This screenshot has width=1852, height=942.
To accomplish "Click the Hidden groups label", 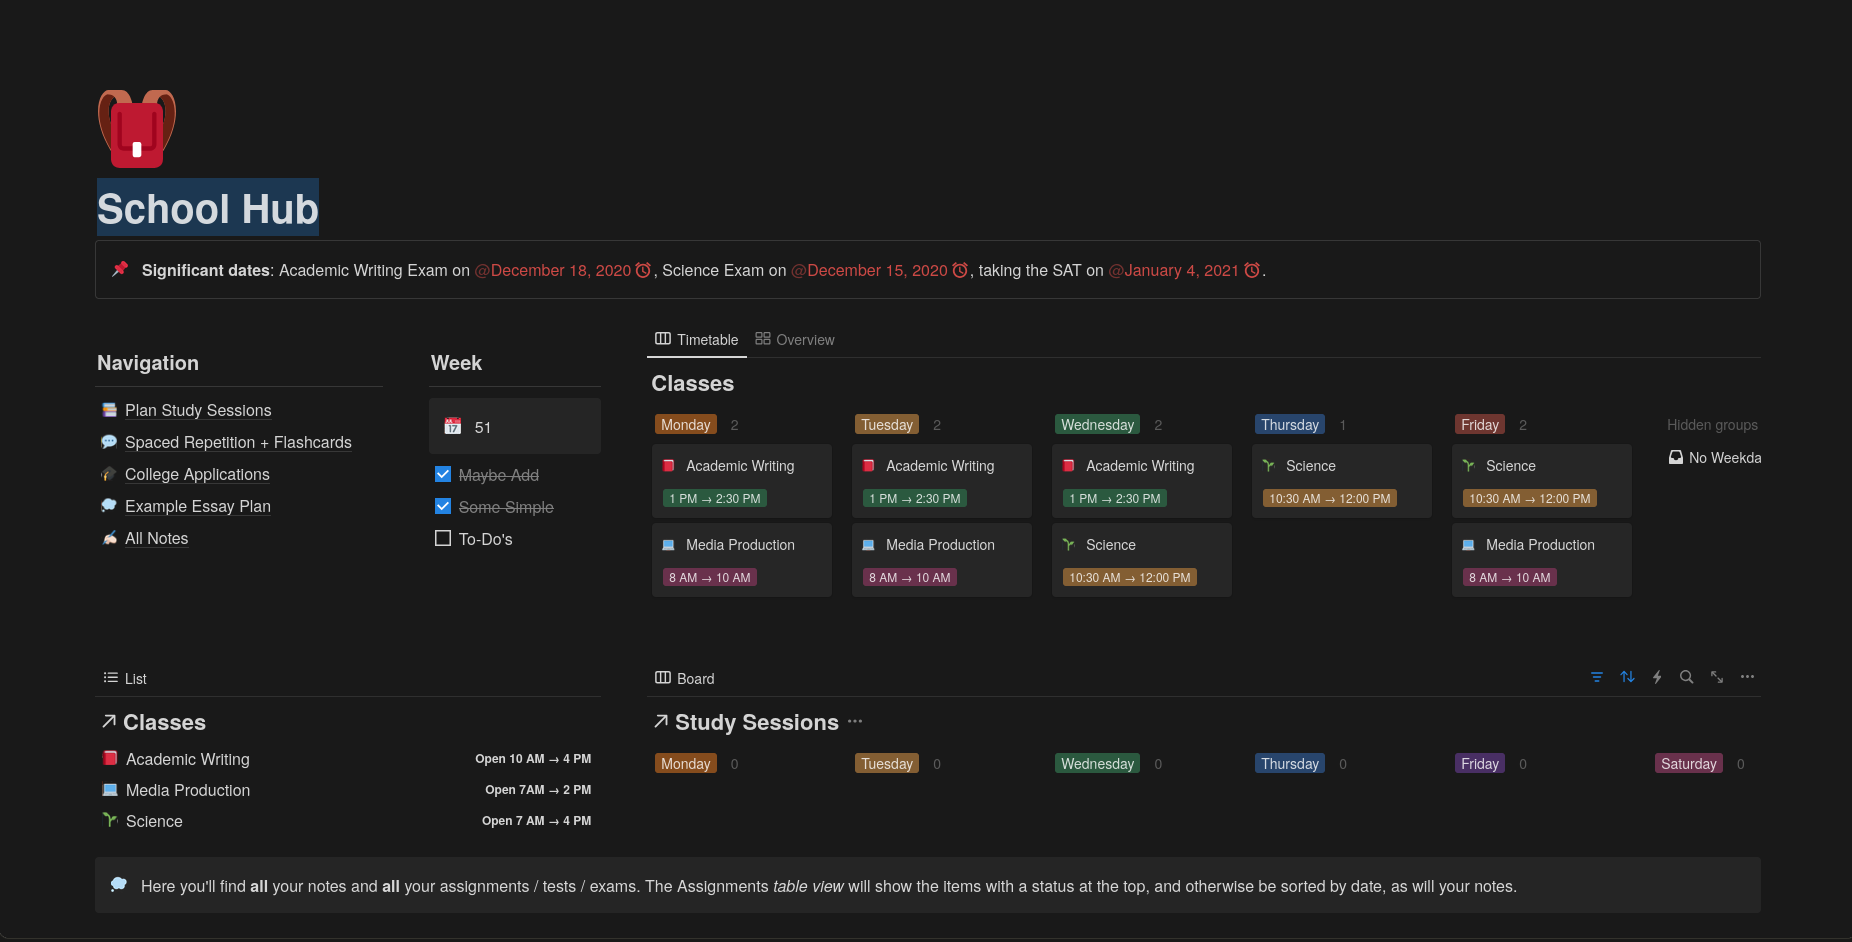I will point(1712,425).
